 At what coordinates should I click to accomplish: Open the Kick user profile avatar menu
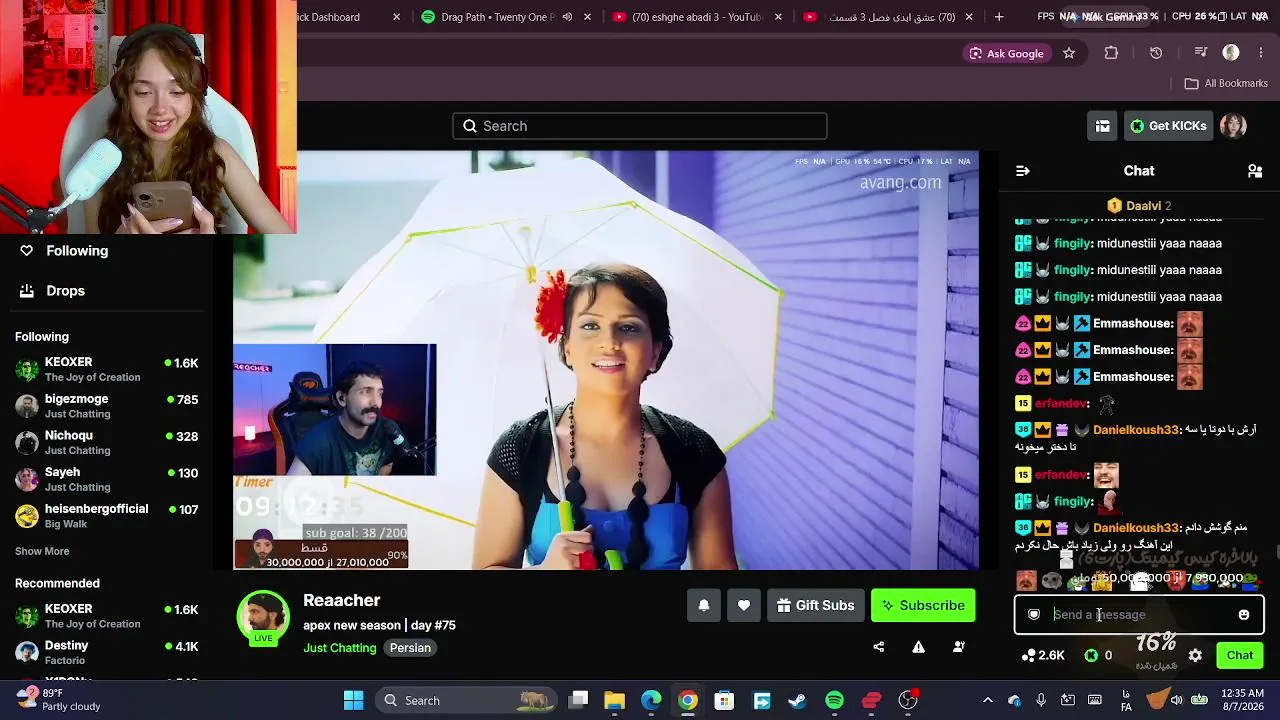tap(1233, 126)
